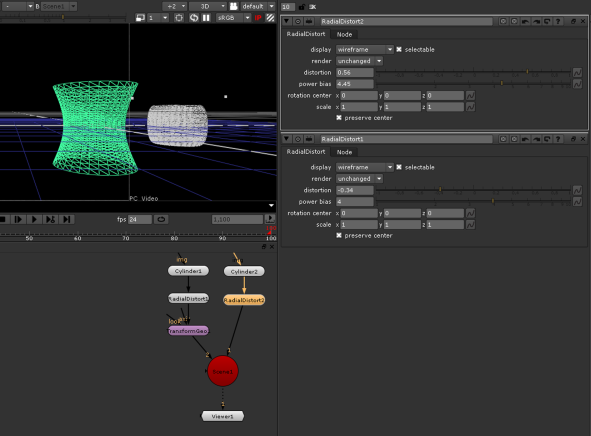
Task: Open the render unchanged dropdown in RadialDistort1
Action: point(359,179)
